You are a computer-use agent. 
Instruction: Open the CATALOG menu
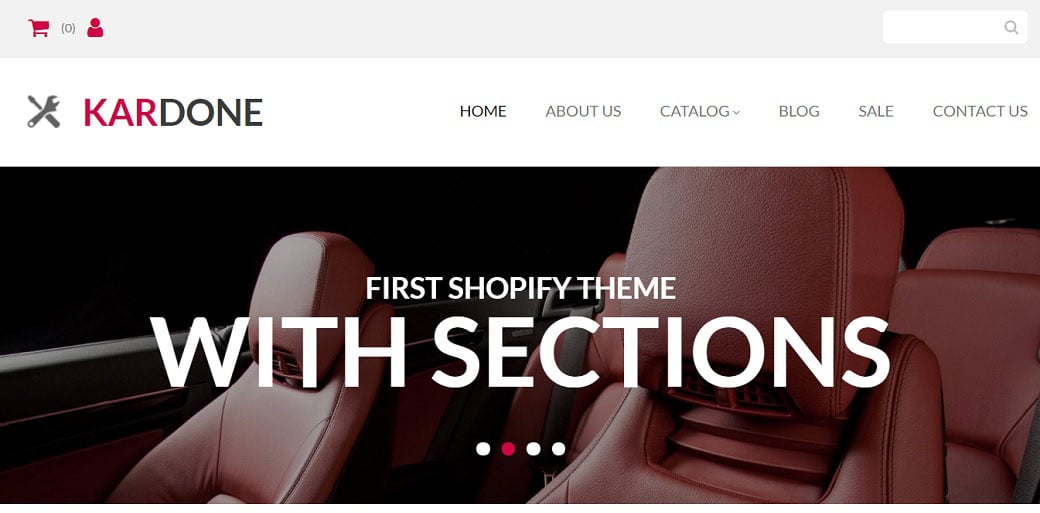point(694,111)
